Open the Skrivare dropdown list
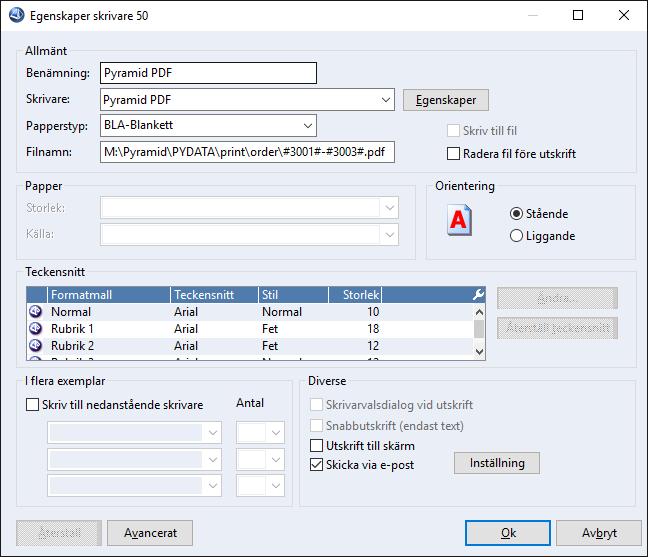The width and height of the screenshot is (648, 557). [386, 100]
